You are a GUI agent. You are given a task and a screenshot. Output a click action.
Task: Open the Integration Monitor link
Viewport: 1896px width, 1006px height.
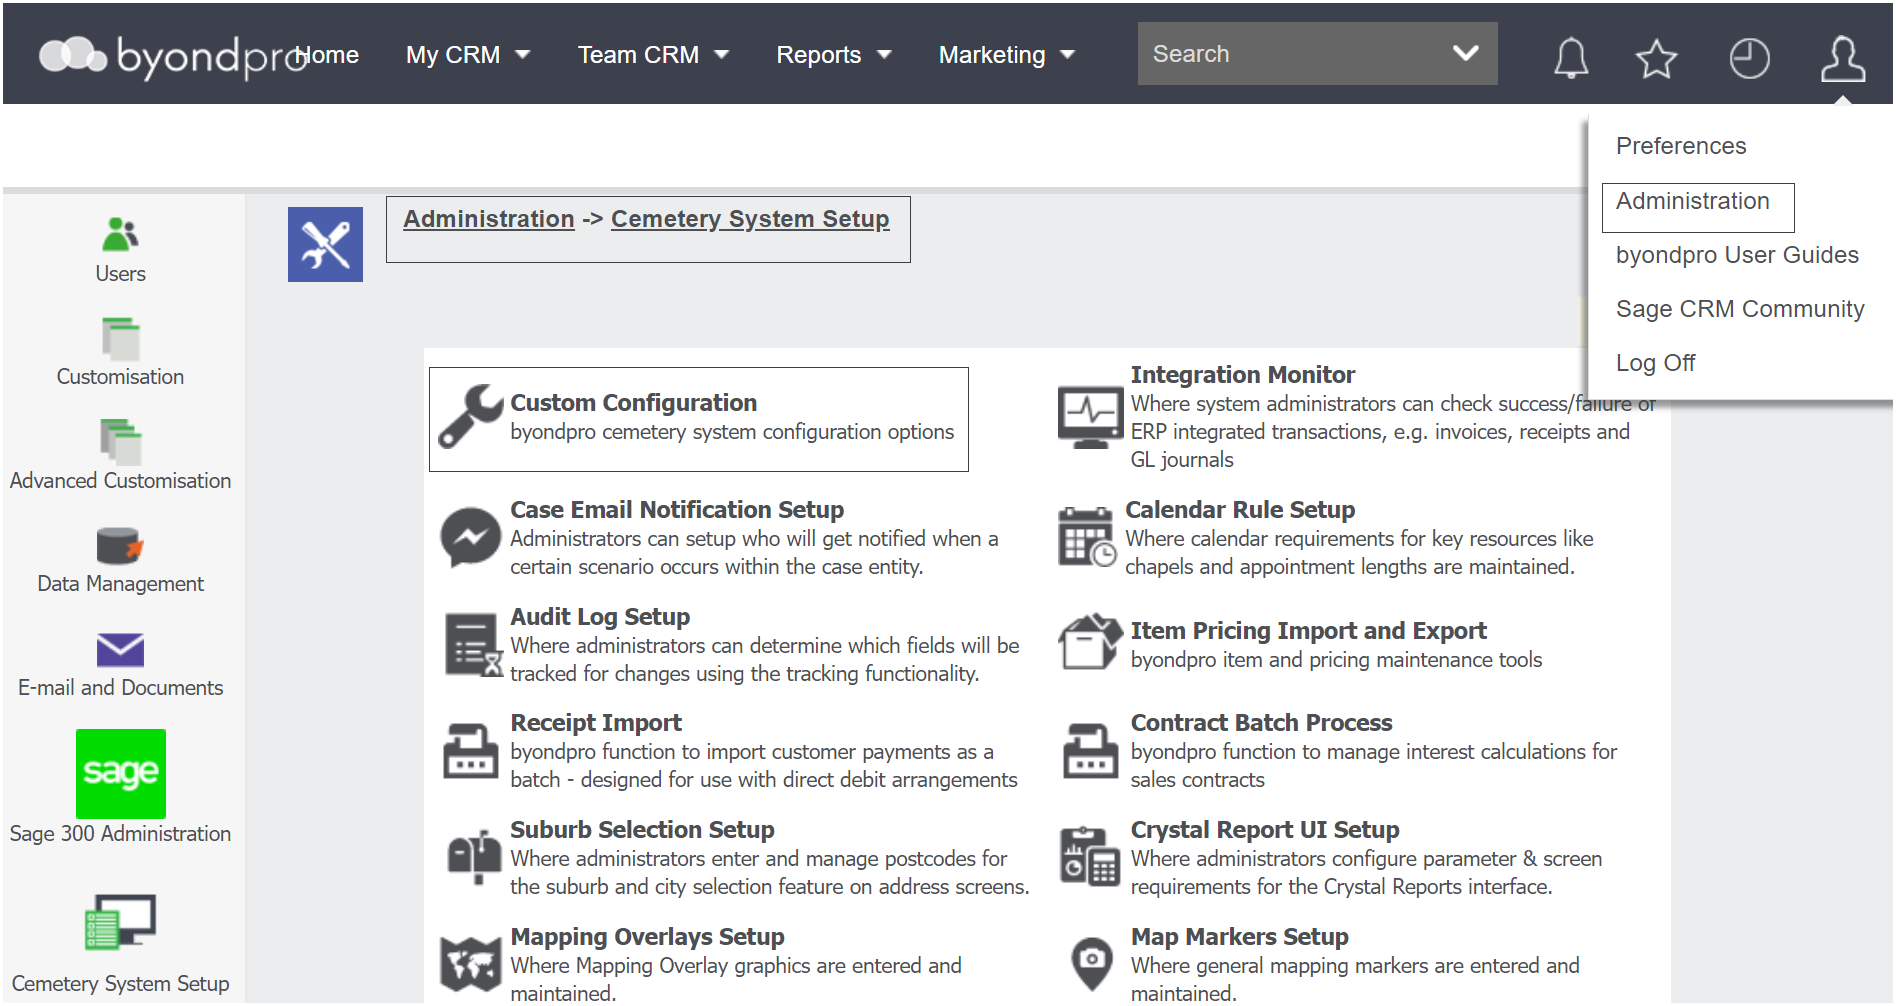point(1242,375)
